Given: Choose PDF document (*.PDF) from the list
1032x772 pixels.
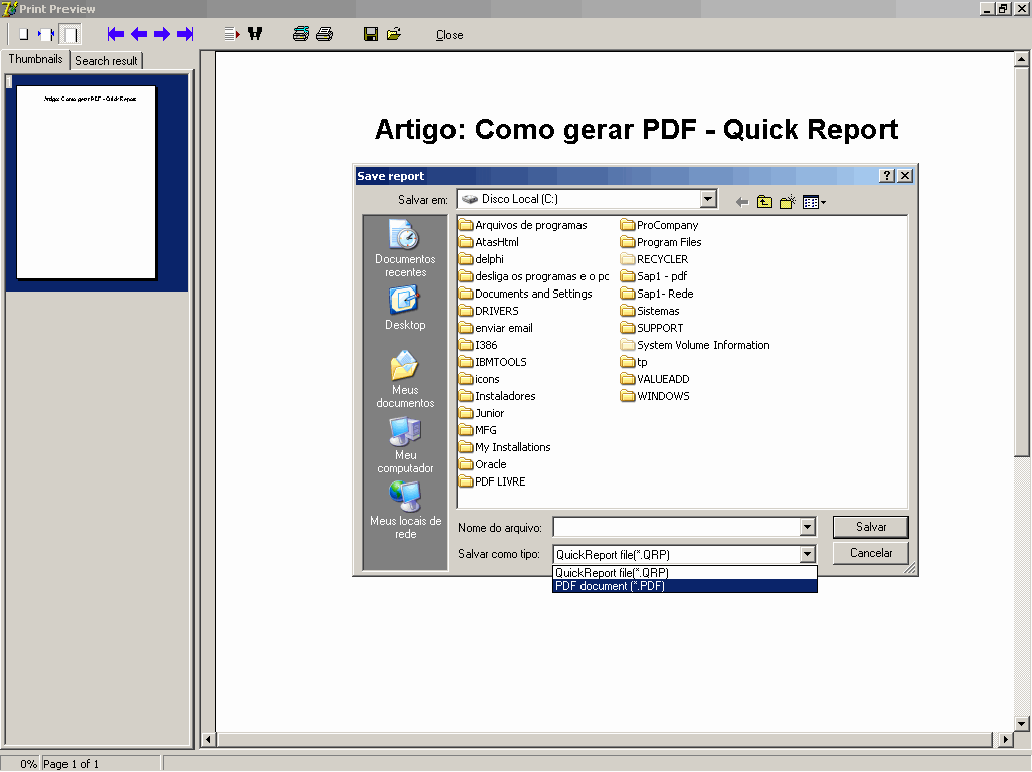Looking at the screenshot, I should point(684,586).
